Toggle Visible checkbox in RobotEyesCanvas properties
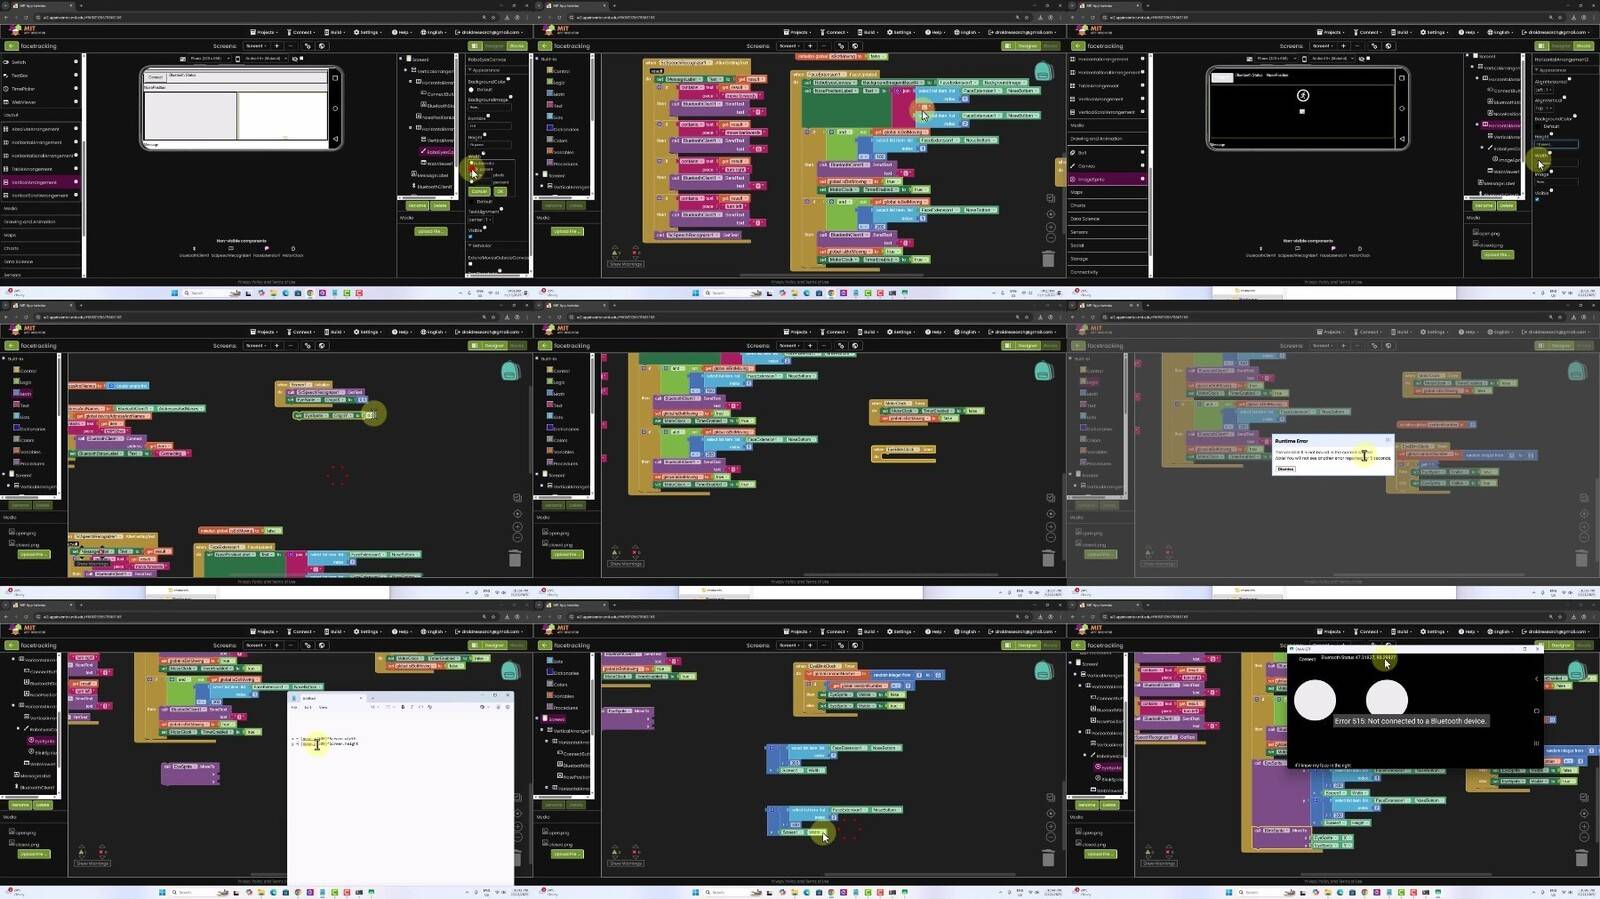 (471, 237)
